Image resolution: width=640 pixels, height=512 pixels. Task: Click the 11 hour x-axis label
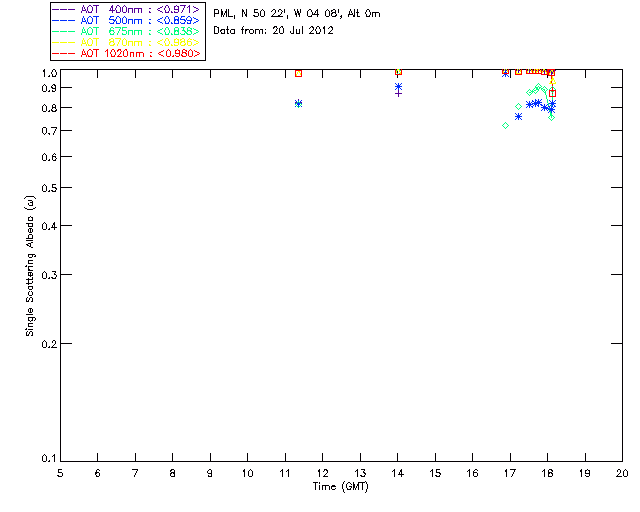[285, 474]
